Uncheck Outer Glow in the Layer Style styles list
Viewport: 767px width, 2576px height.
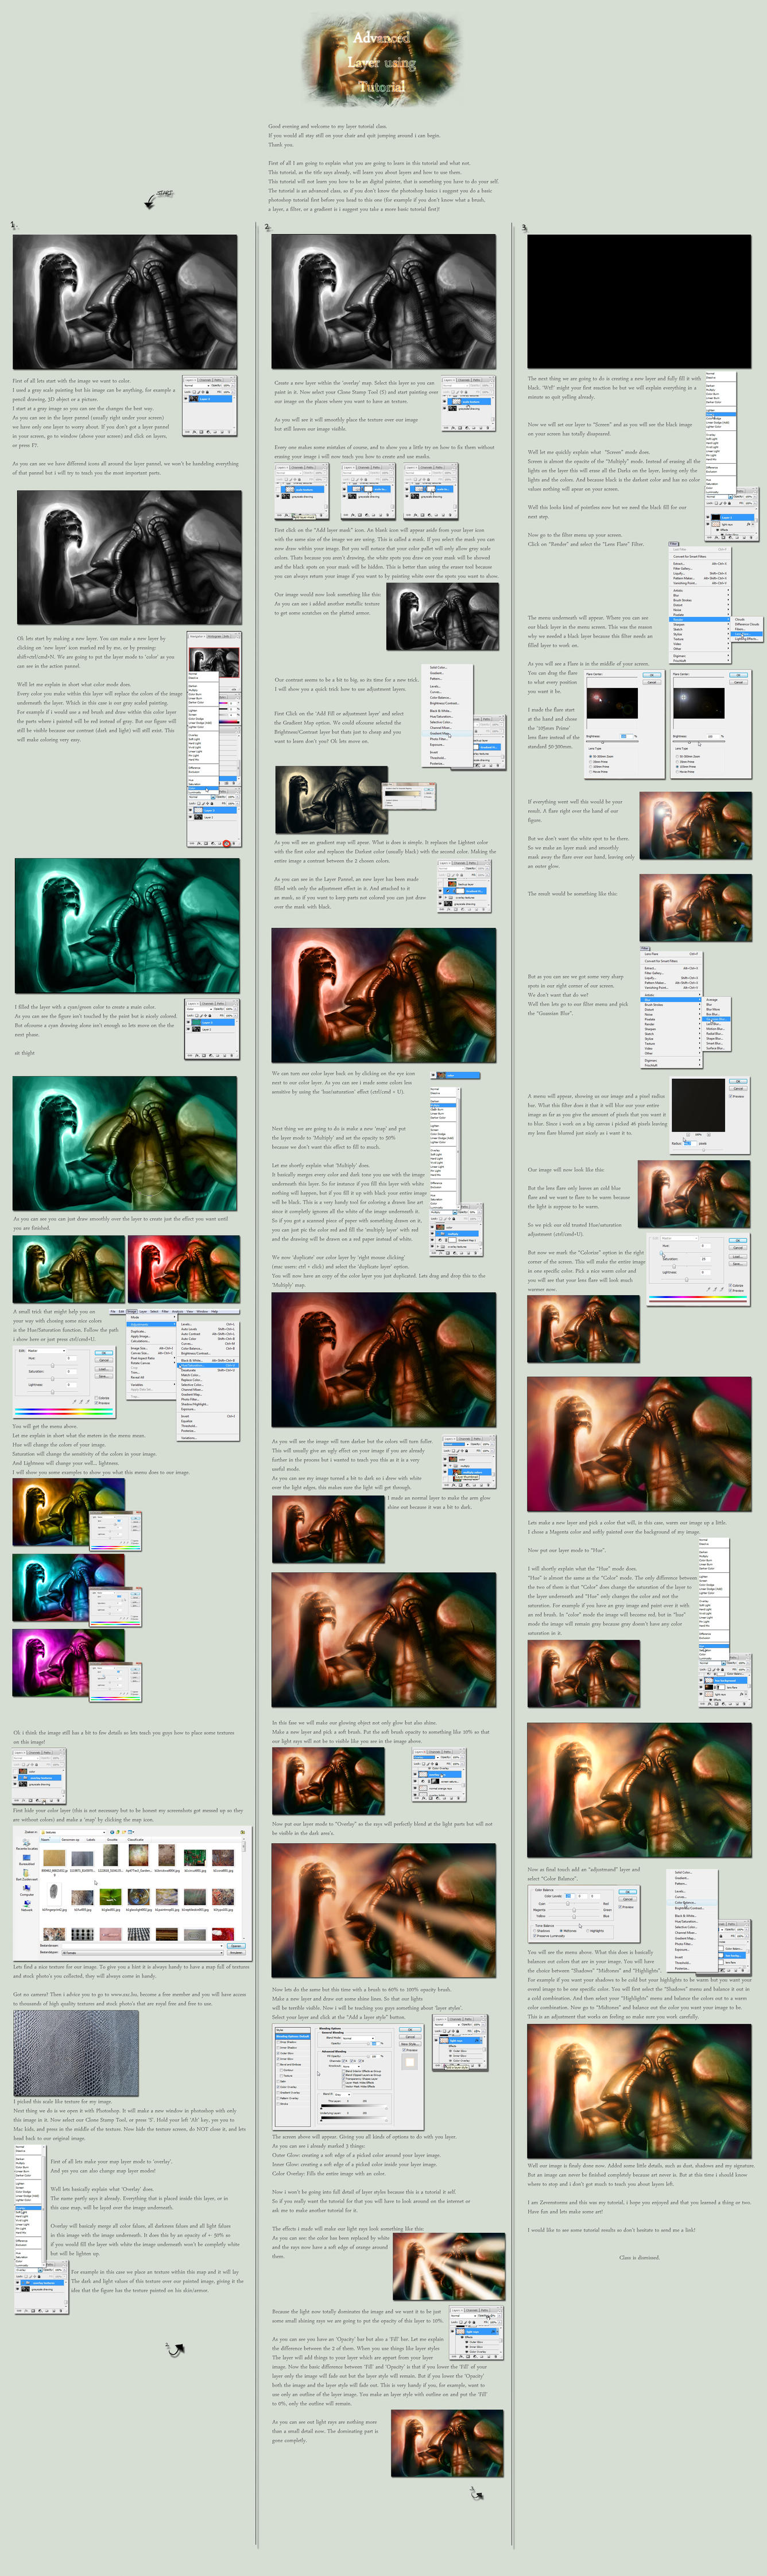tap(277, 2054)
